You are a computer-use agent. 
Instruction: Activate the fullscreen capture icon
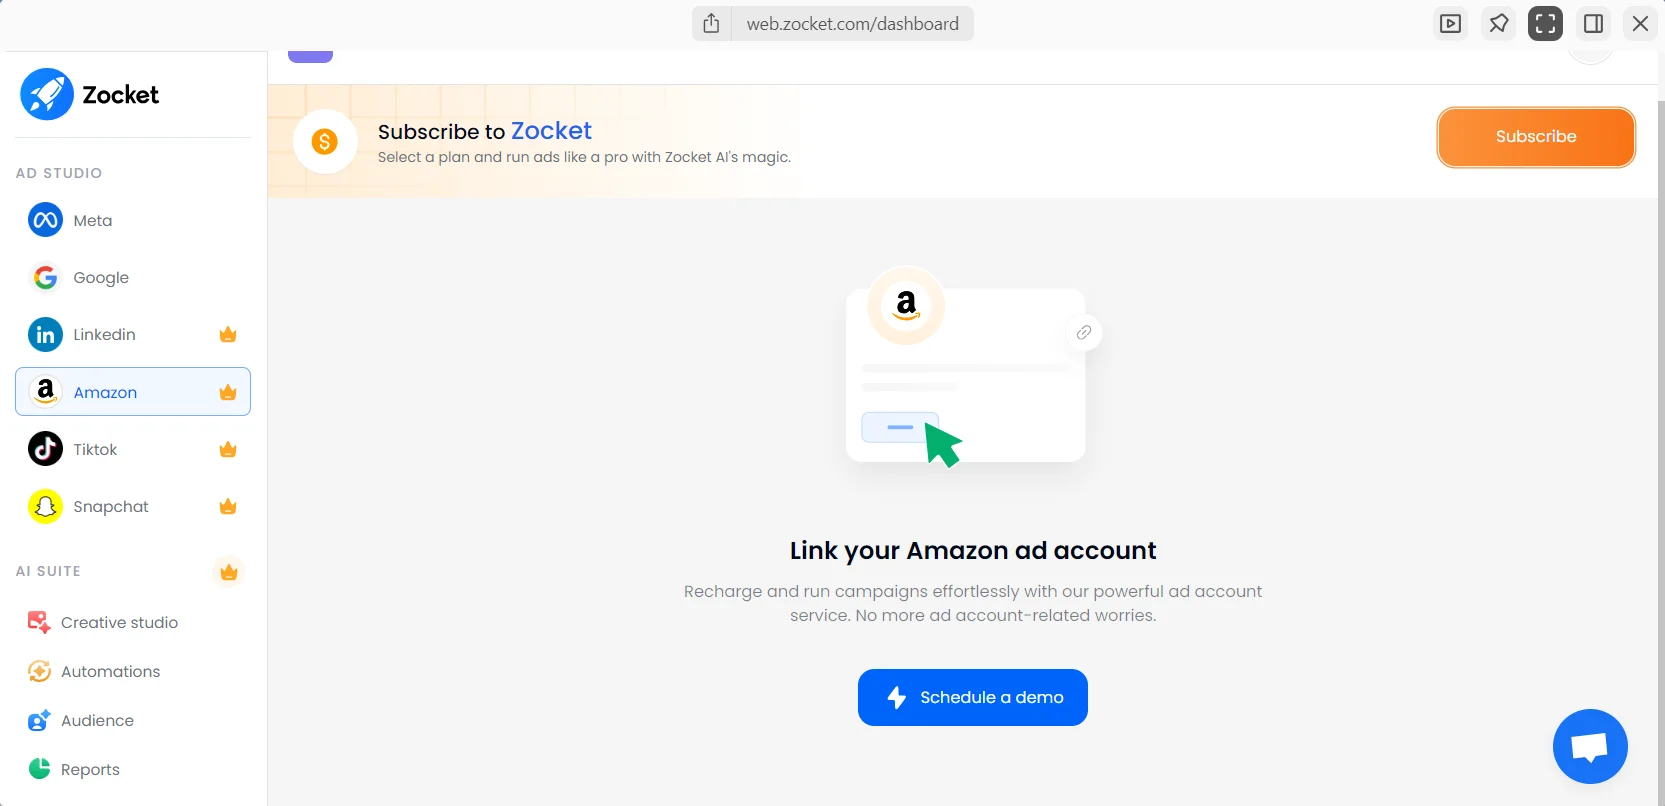coord(1545,23)
